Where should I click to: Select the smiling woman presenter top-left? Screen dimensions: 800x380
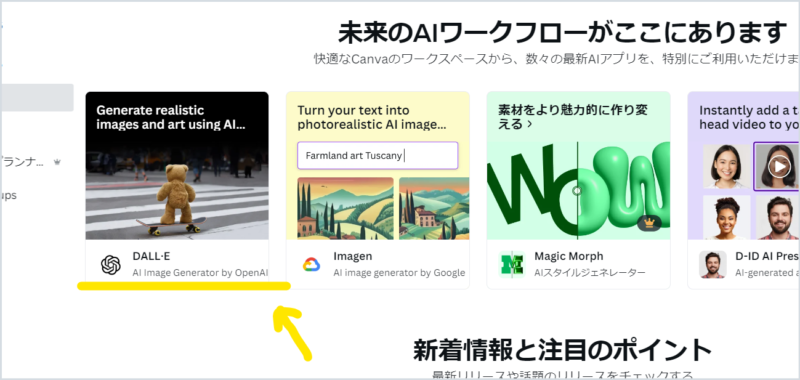pyautogui.click(x=727, y=167)
